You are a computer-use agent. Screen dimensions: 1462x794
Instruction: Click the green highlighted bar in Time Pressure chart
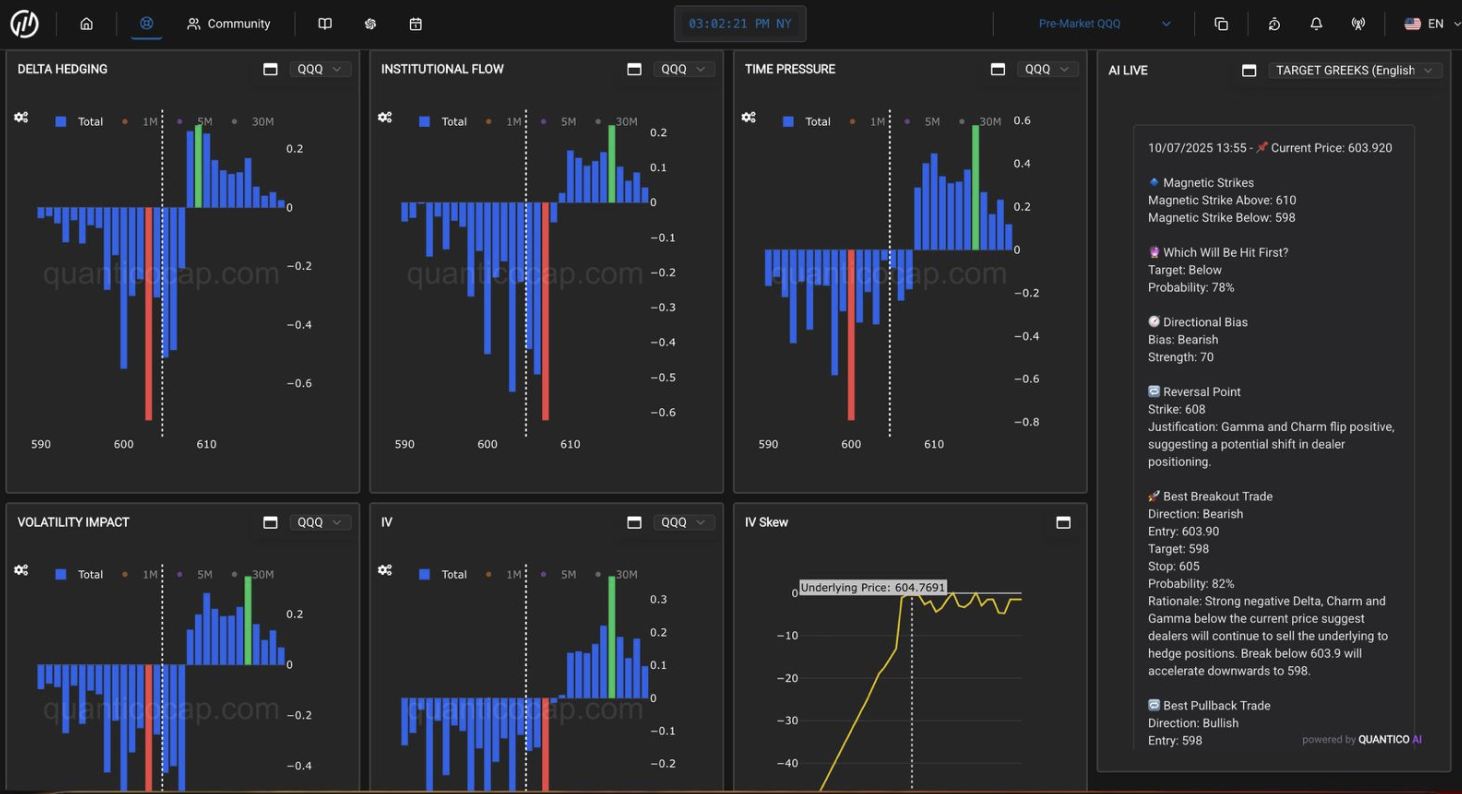click(976, 185)
